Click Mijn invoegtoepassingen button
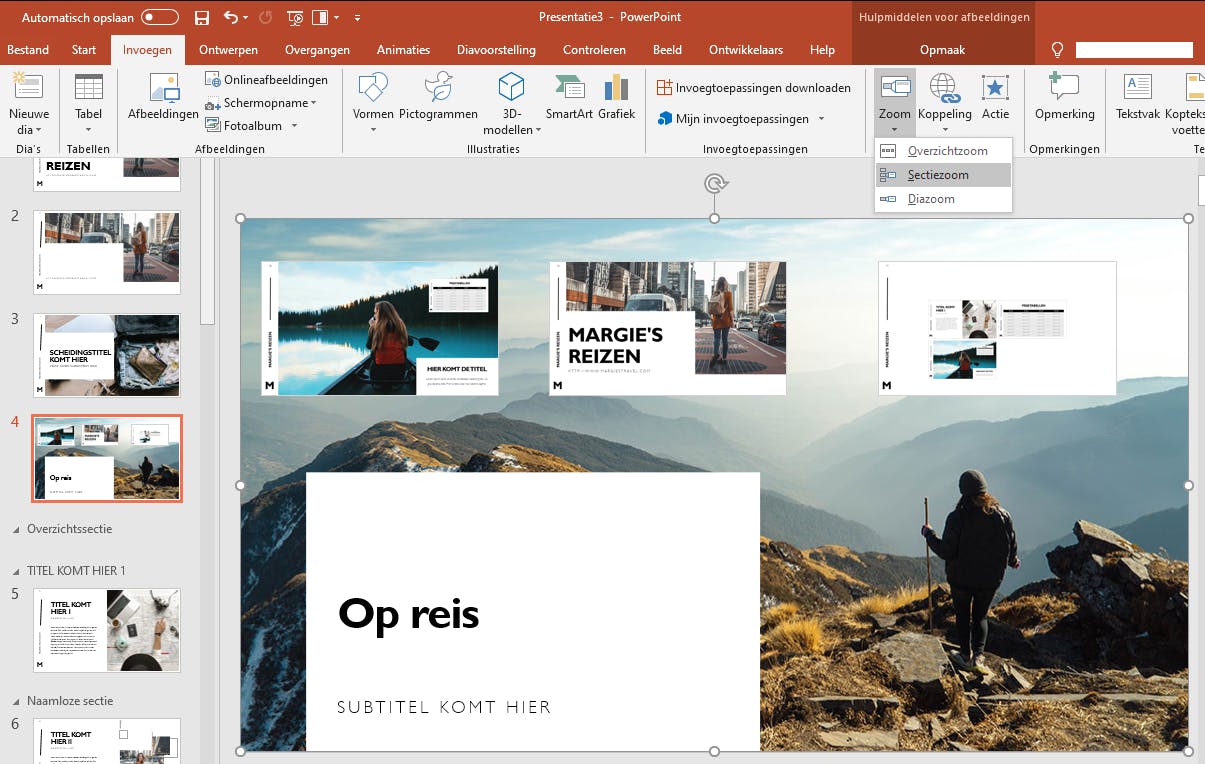Viewport: 1205px width, 764px height. (733, 119)
